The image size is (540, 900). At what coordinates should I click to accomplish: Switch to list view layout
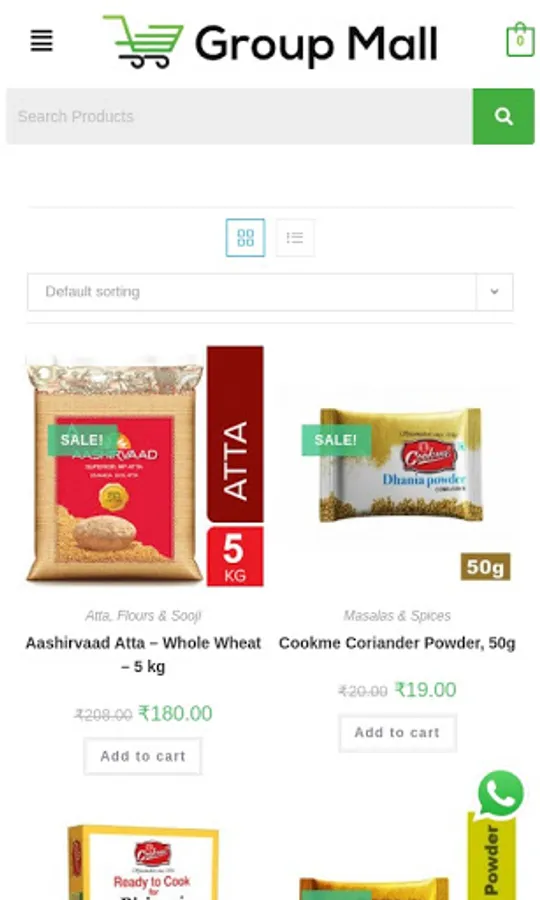pyautogui.click(x=295, y=238)
